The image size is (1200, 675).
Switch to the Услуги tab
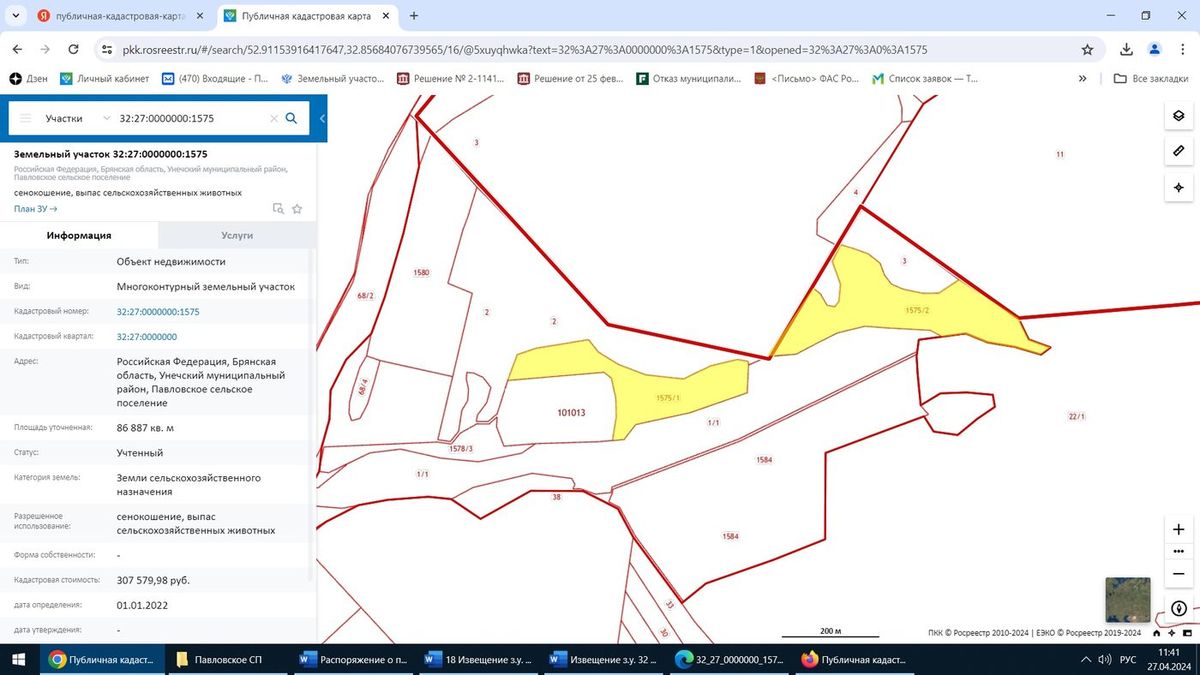pos(237,235)
